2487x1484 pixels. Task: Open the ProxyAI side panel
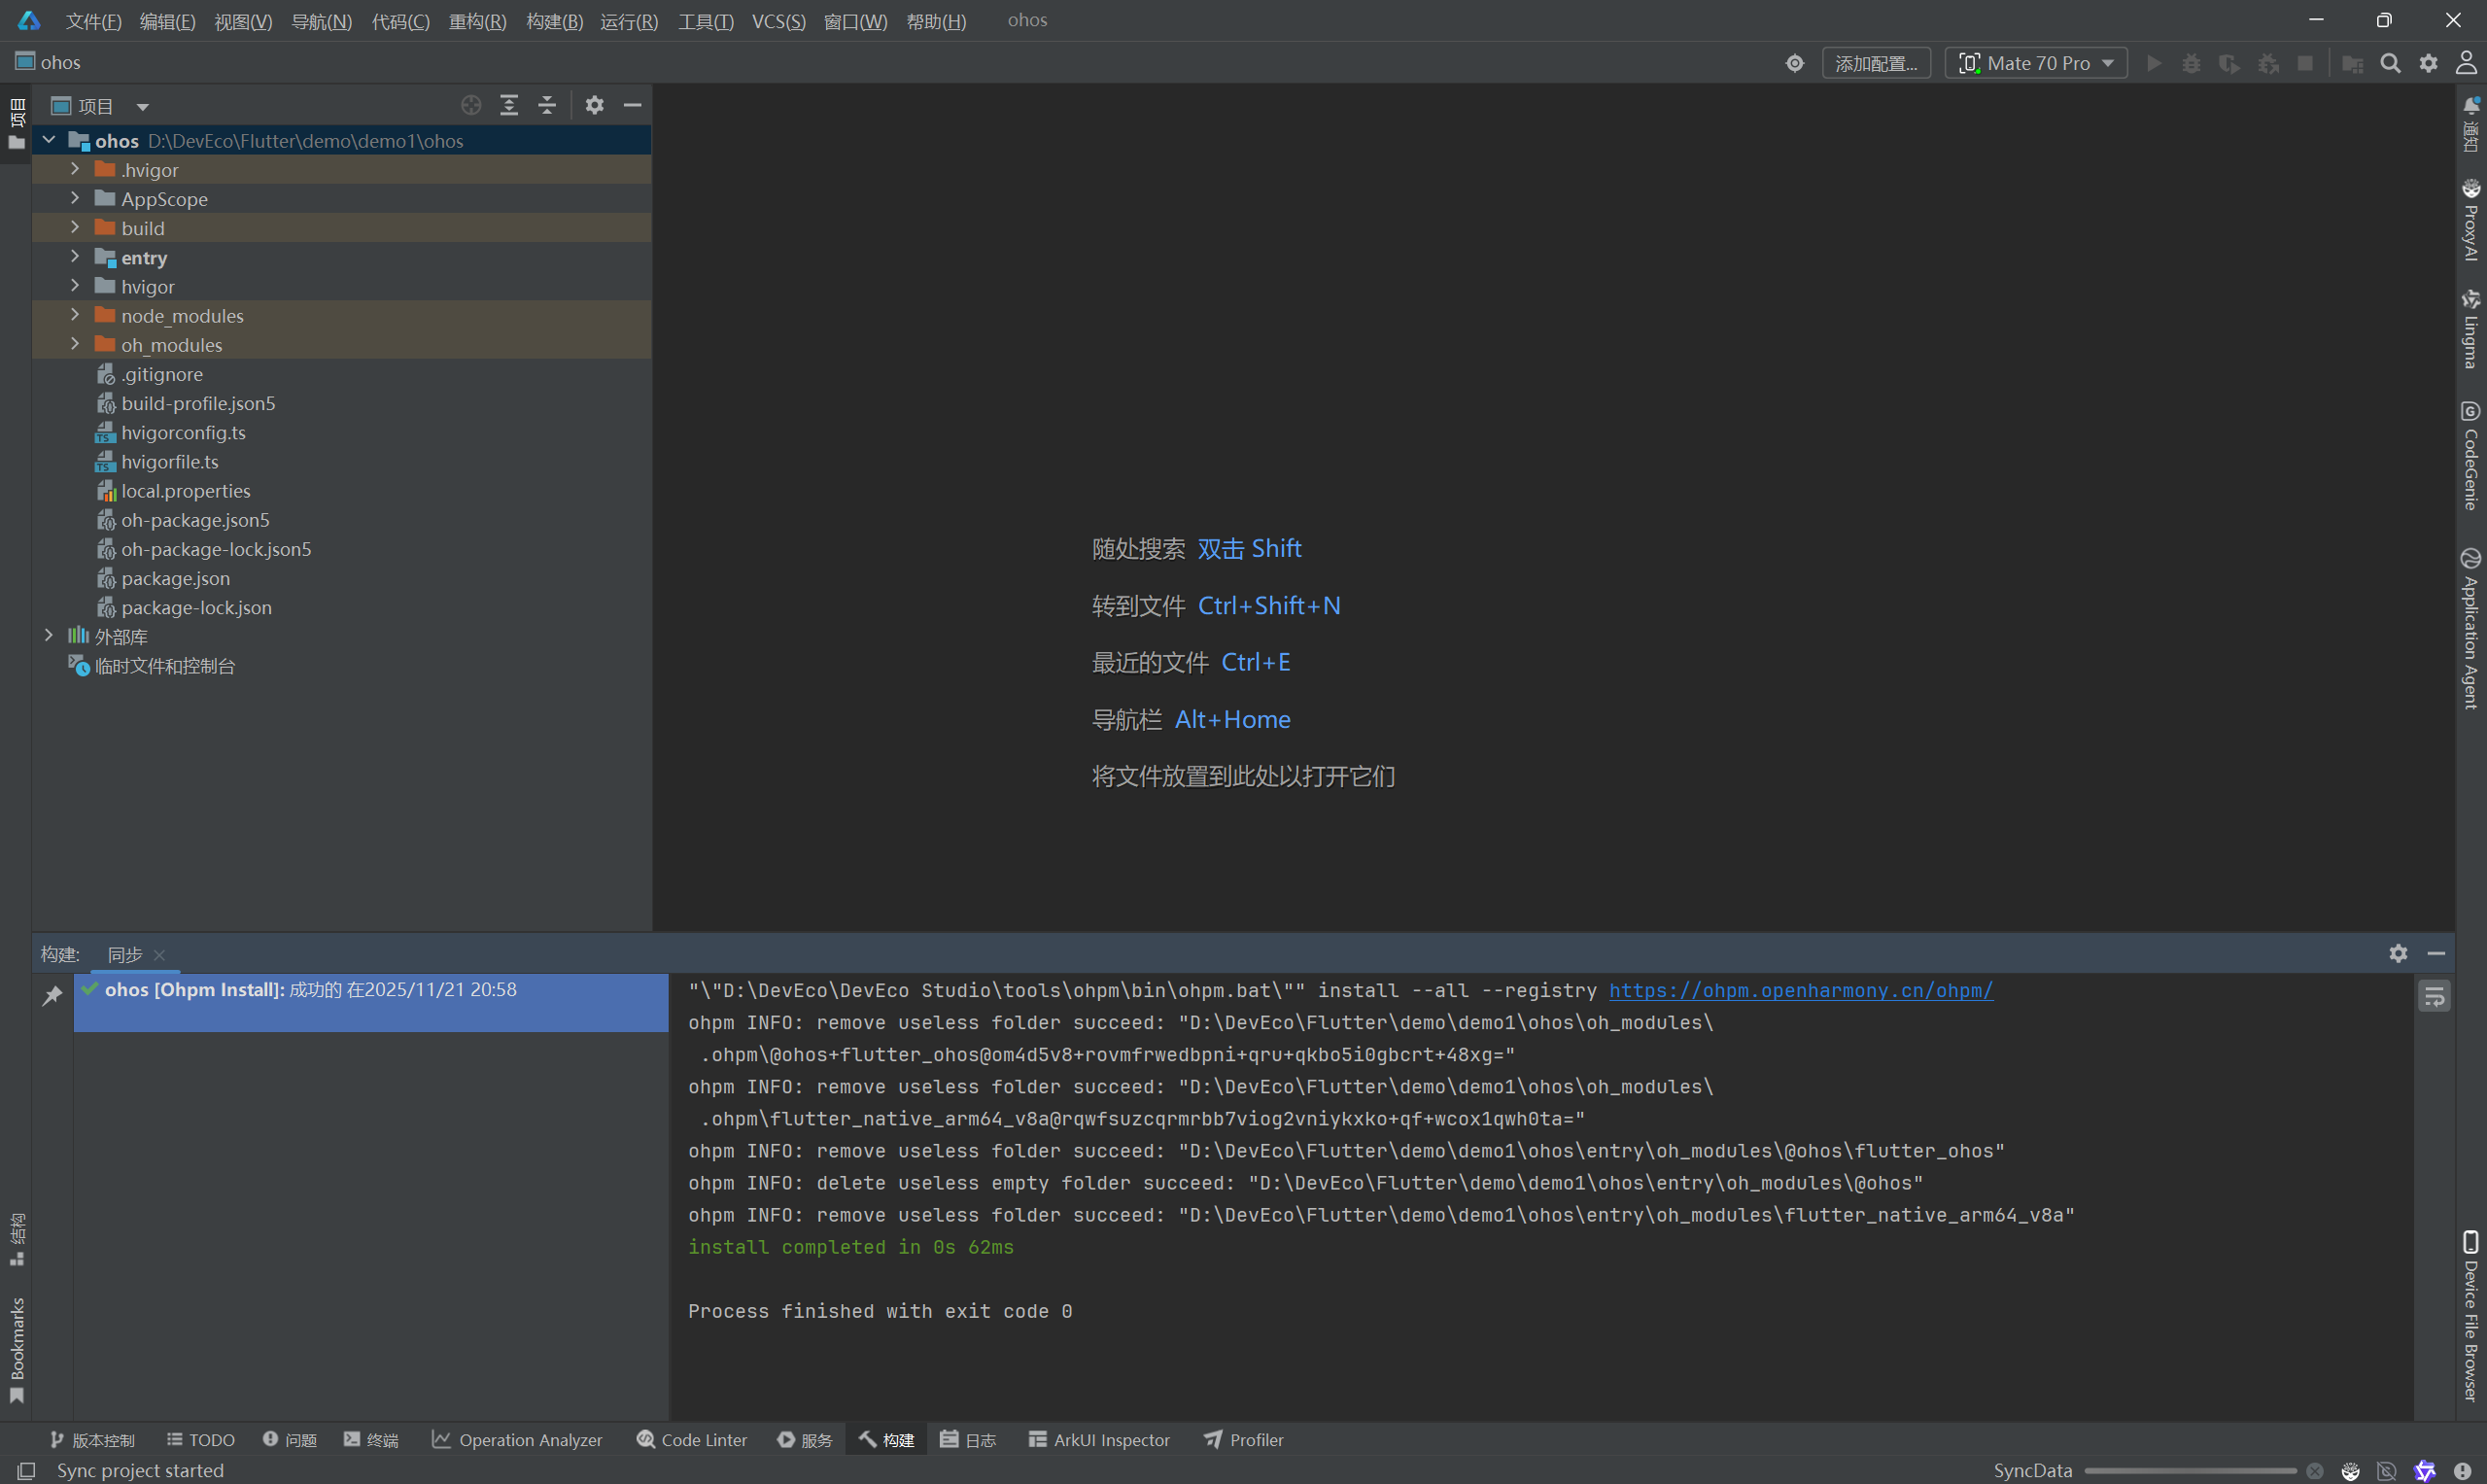tap(2471, 220)
